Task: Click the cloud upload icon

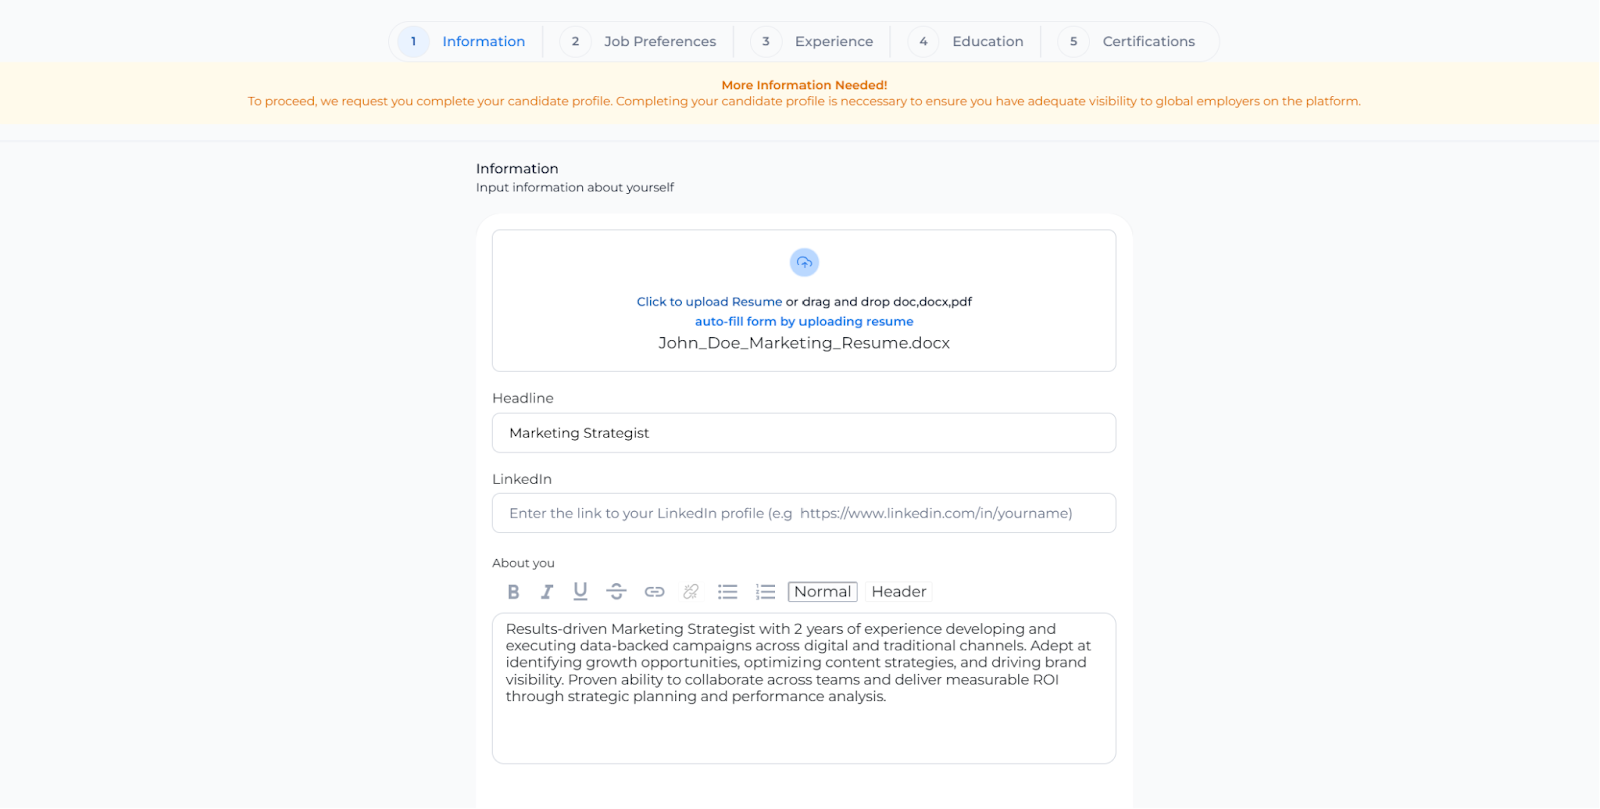Action: point(804,262)
